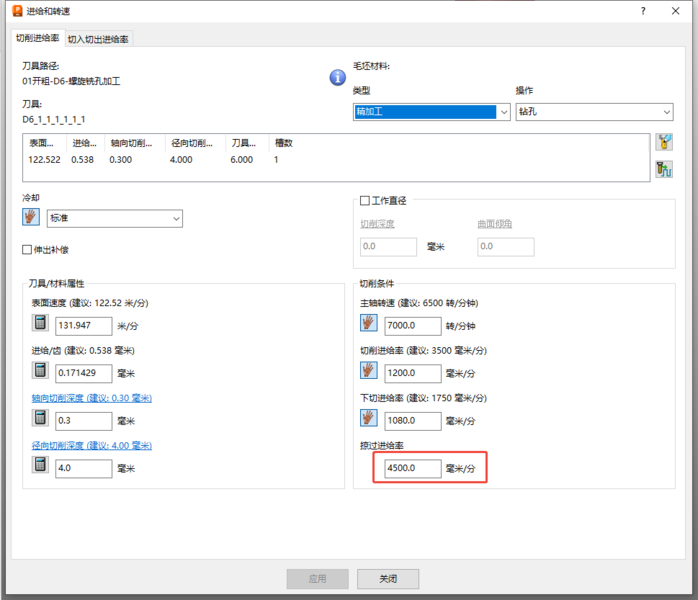The width and height of the screenshot is (698, 600).
Task: Click the blue info icon near stock material
Action: (x=338, y=77)
